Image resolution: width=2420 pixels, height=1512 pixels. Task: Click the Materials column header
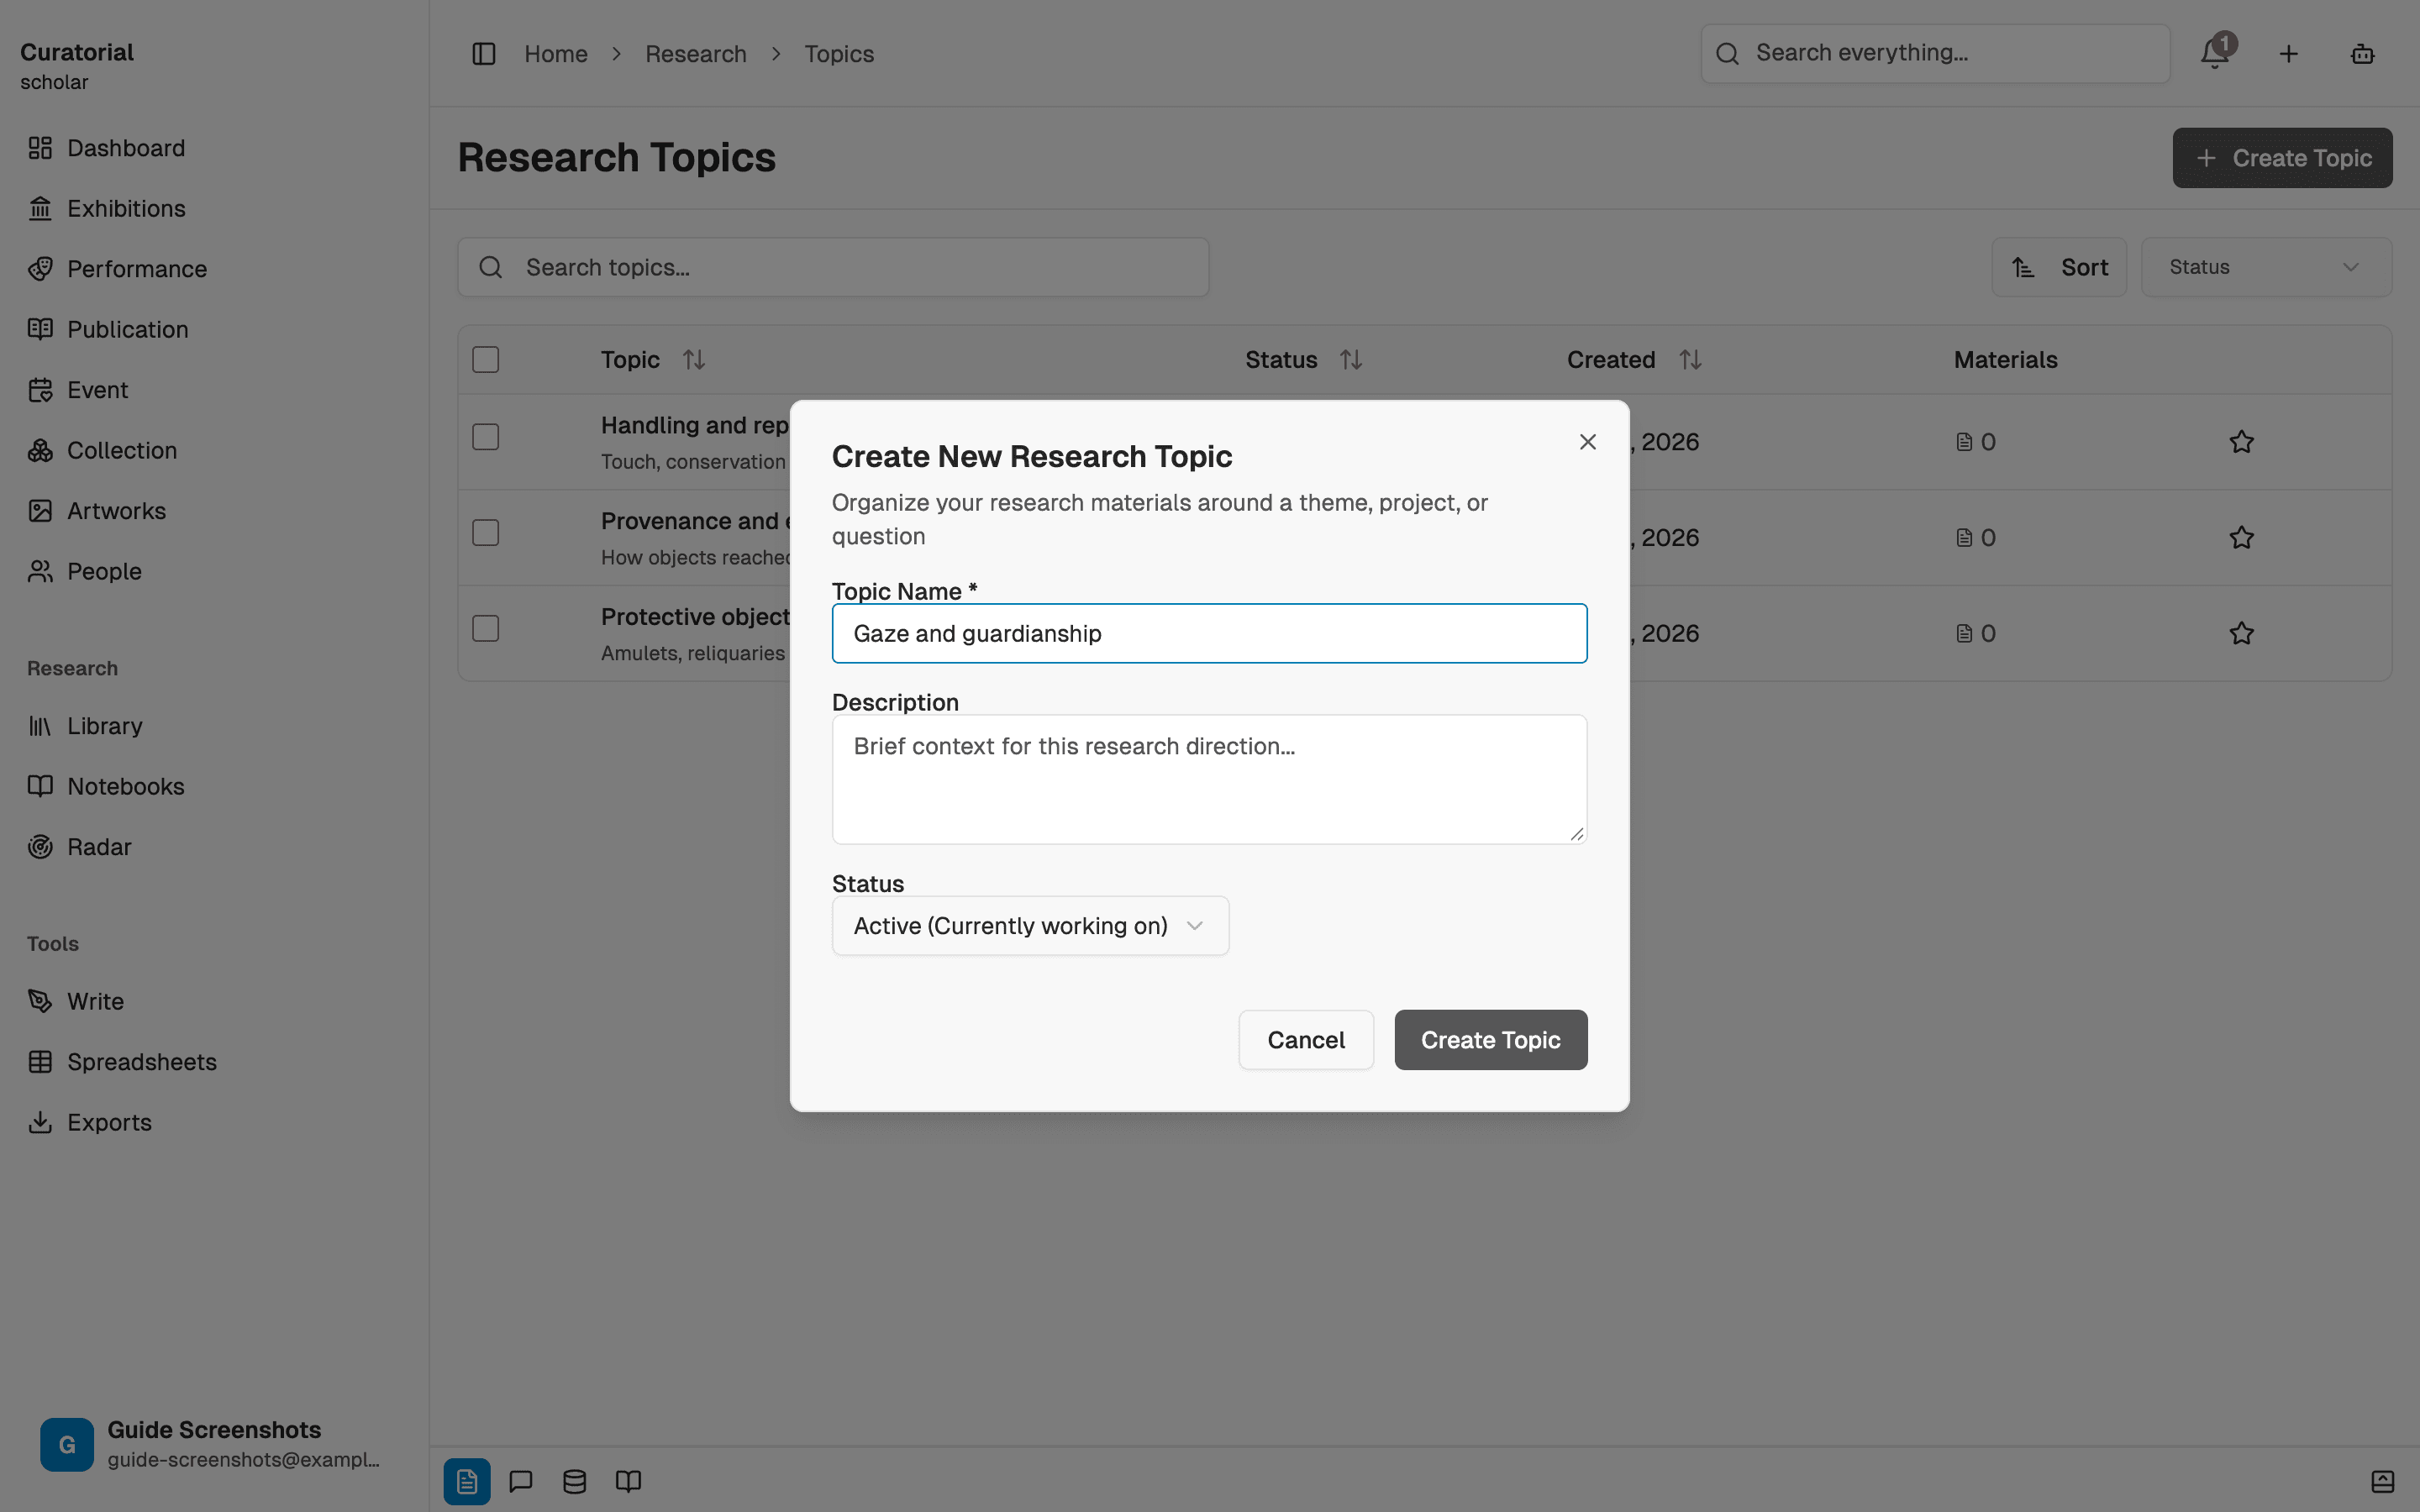(2005, 360)
